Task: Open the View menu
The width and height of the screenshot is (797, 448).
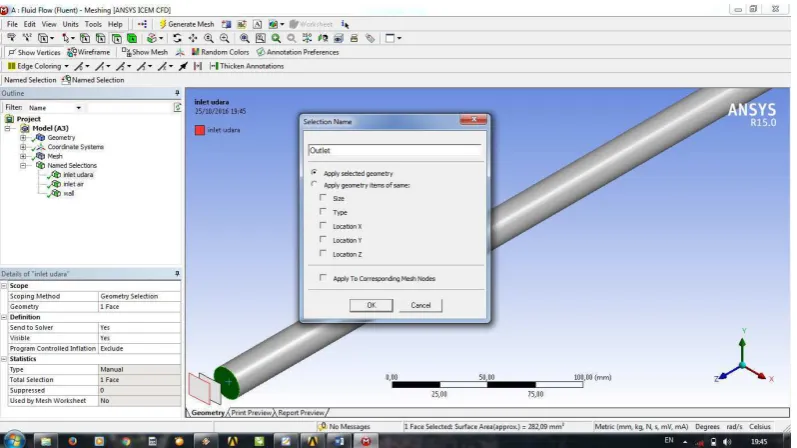Action: pos(49,24)
